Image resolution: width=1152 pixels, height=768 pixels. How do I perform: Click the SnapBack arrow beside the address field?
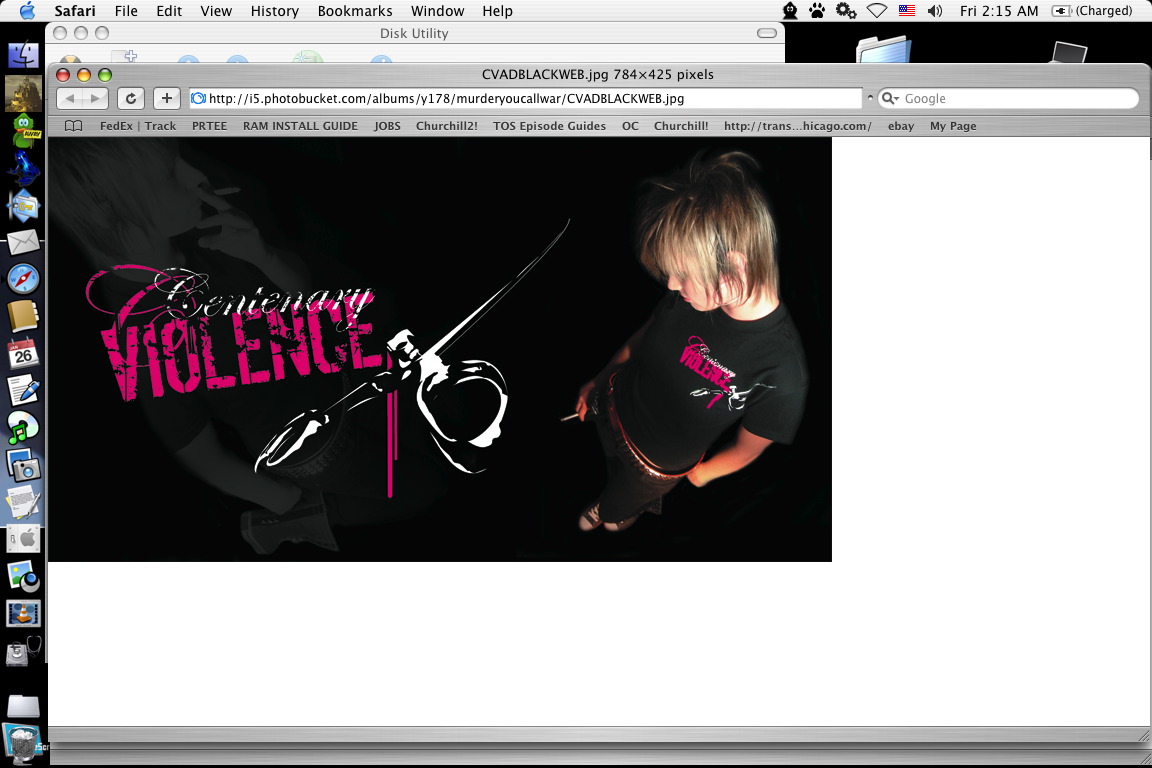coord(870,98)
